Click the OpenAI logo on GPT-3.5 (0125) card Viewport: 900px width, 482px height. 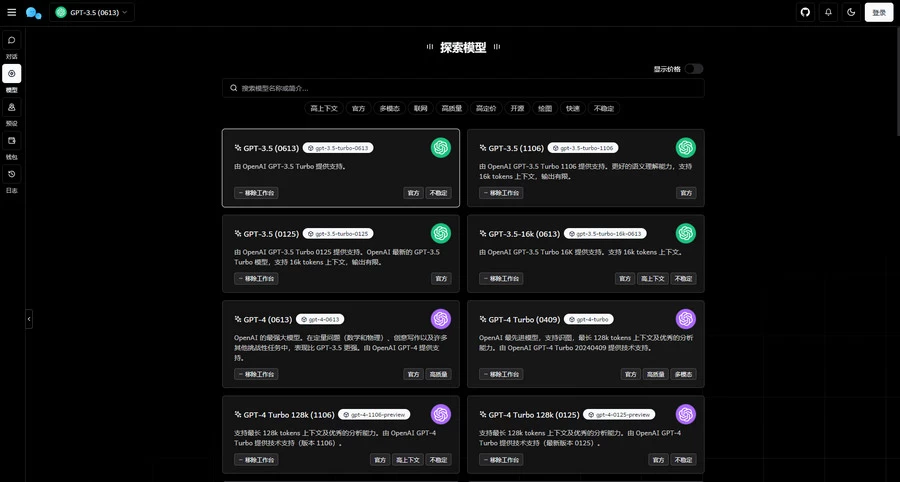[x=441, y=234]
